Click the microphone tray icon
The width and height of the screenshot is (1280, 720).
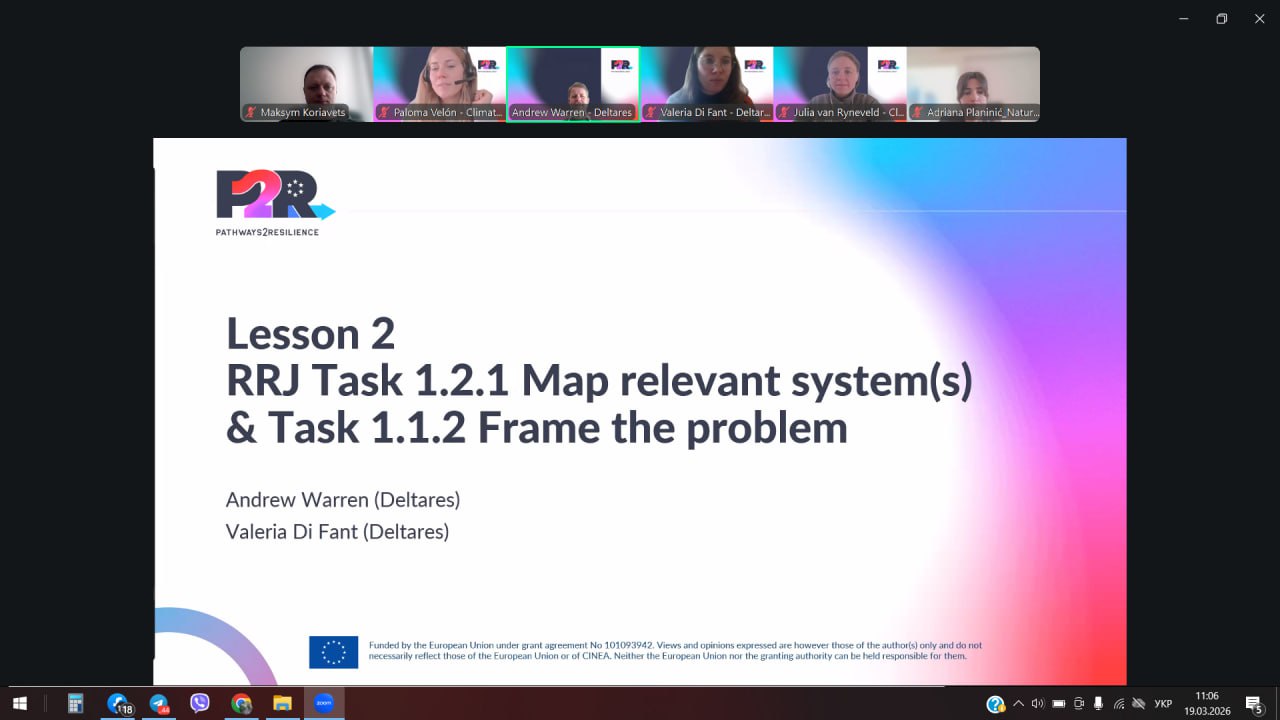coord(1098,704)
